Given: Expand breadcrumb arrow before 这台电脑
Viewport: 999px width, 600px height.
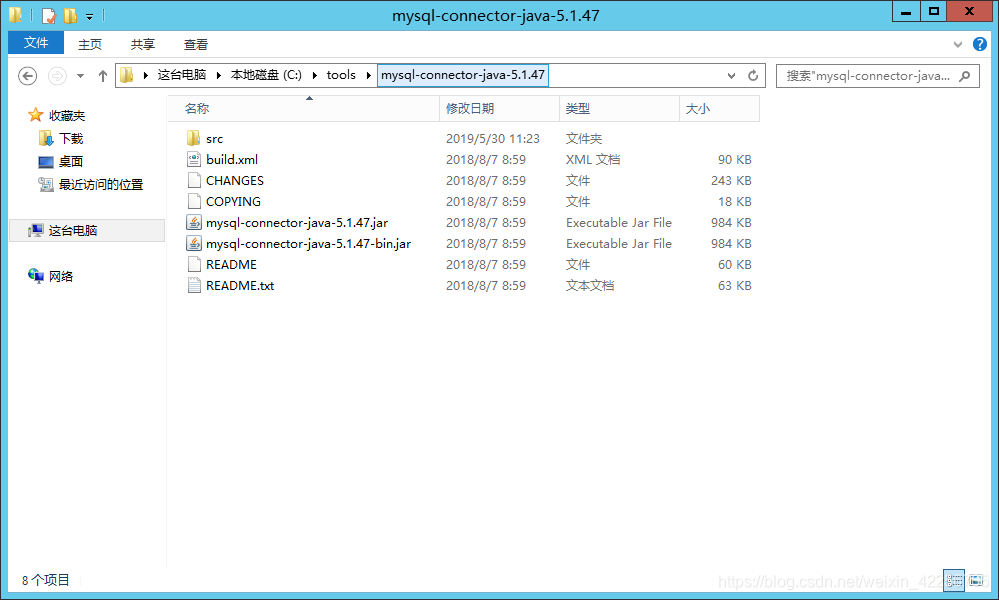Looking at the screenshot, I should [145, 75].
